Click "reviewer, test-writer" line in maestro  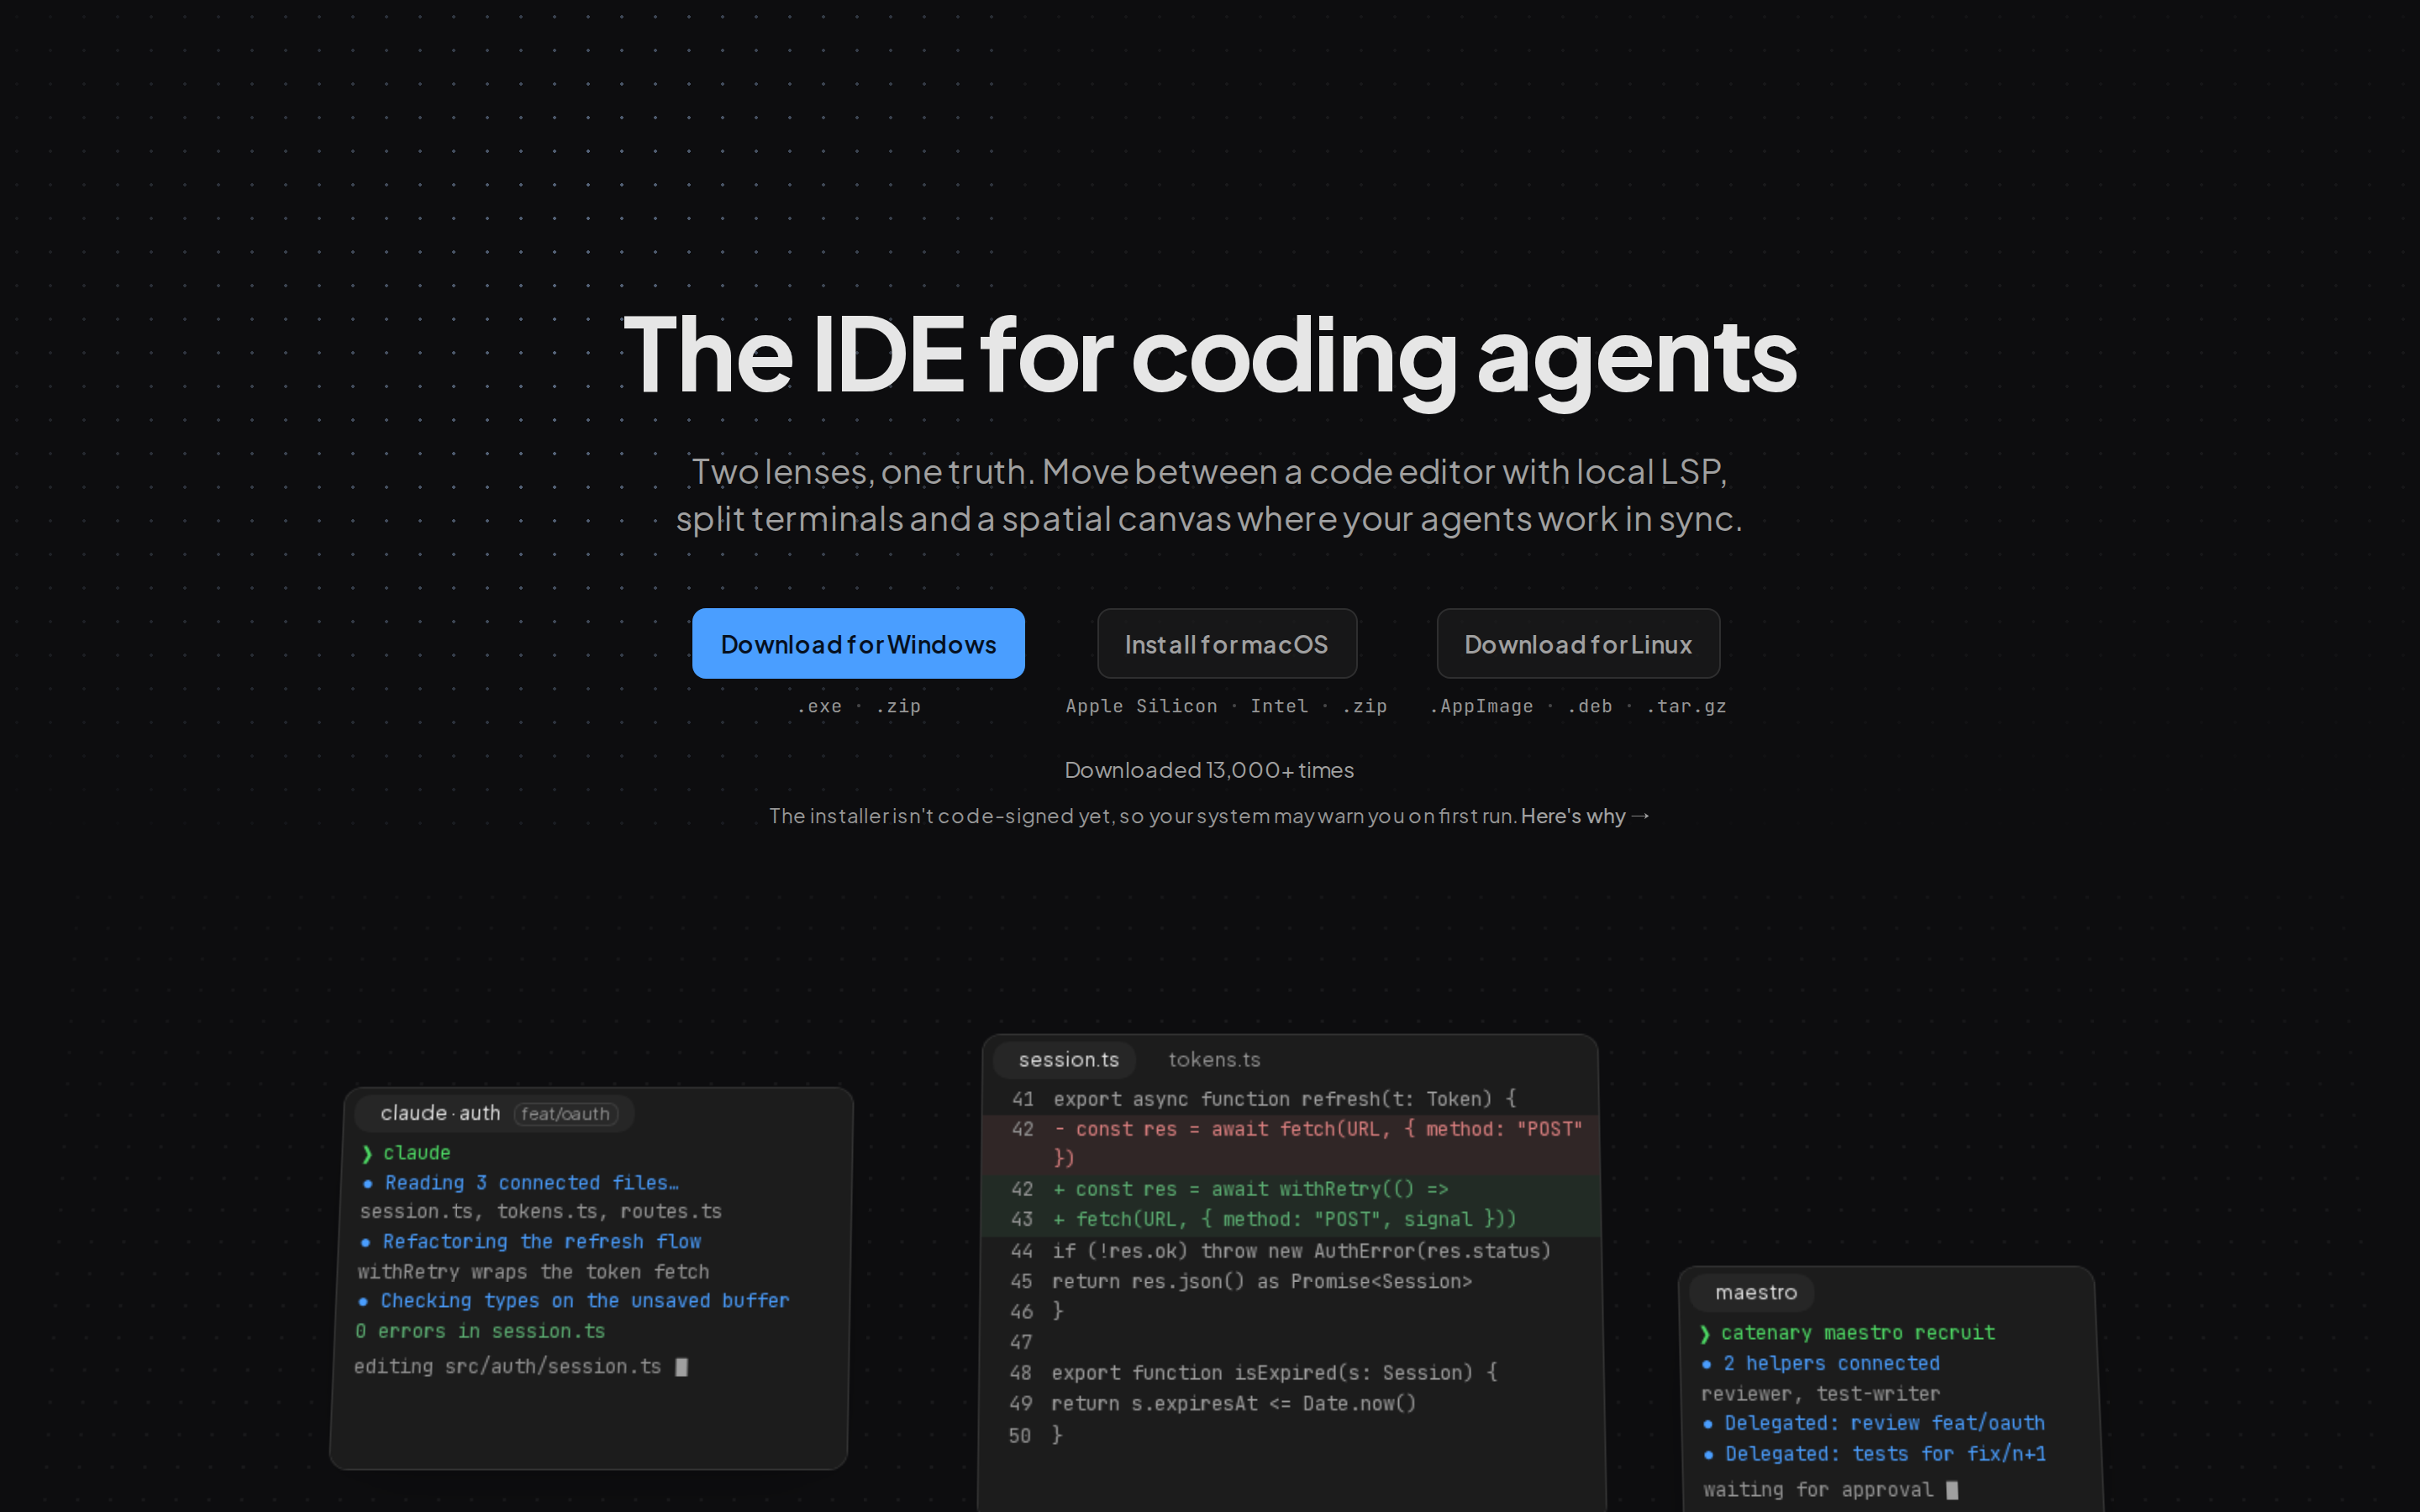click(x=1821, y=1394)
